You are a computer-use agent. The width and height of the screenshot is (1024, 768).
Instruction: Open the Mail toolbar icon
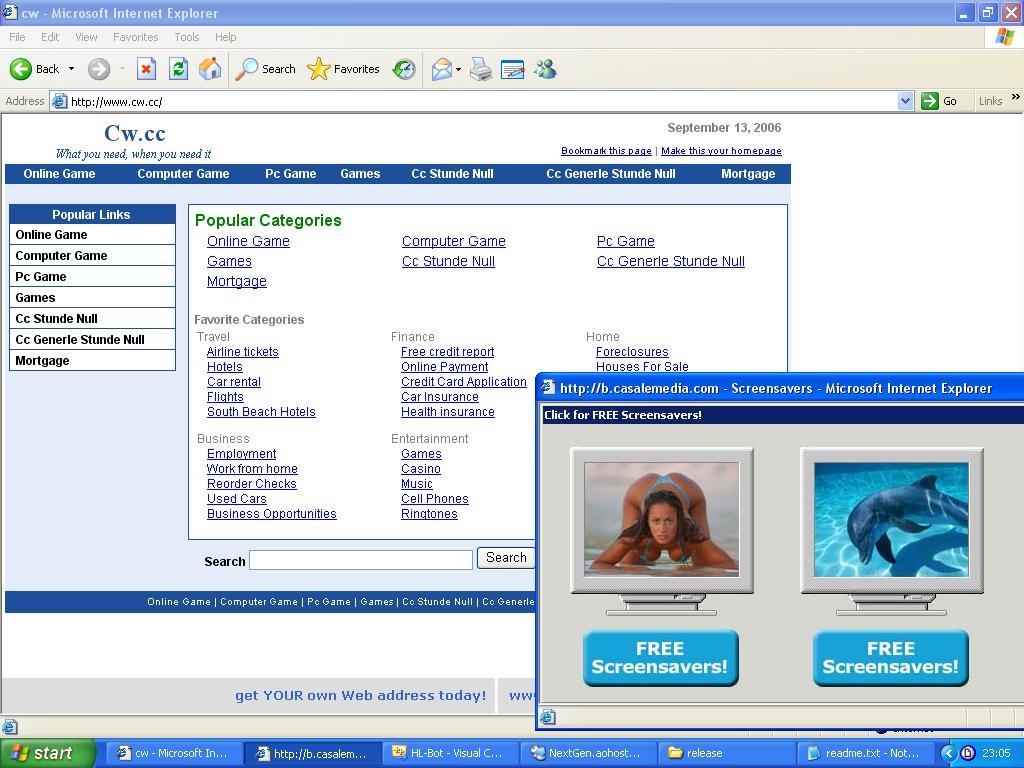[441, 69]
